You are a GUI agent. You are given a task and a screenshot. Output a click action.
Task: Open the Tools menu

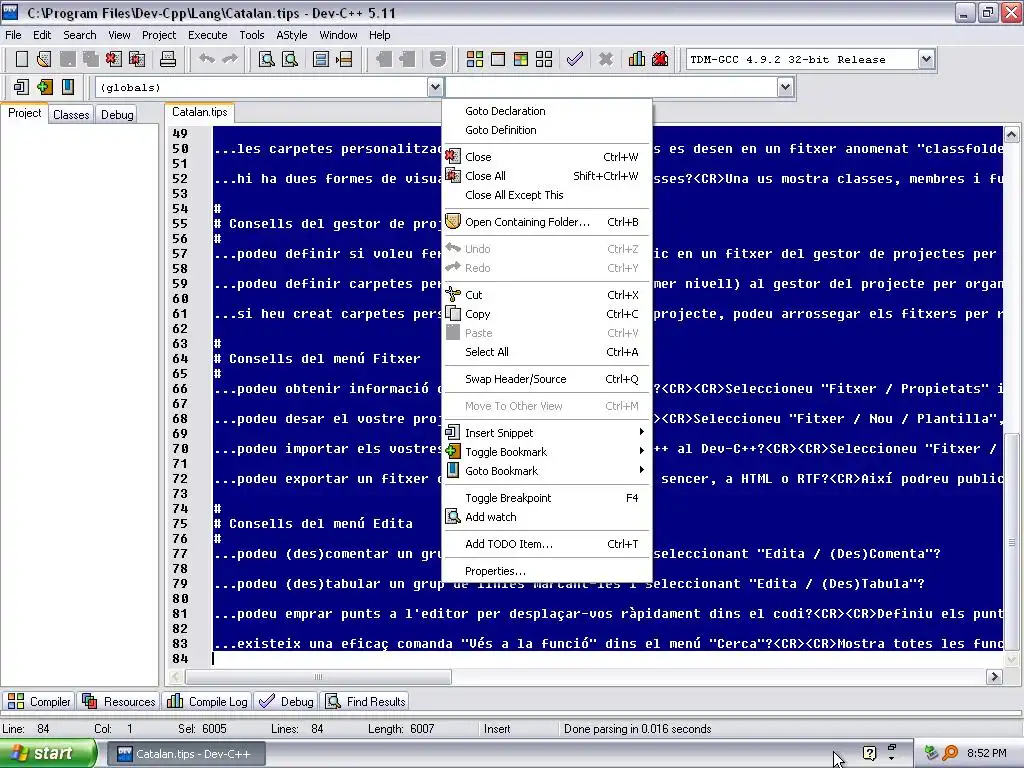[x=251, y=35]
